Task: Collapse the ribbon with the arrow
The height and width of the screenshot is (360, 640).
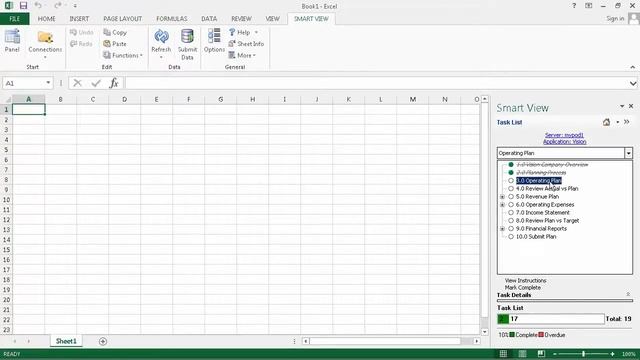Action: [x=633, y=67]
